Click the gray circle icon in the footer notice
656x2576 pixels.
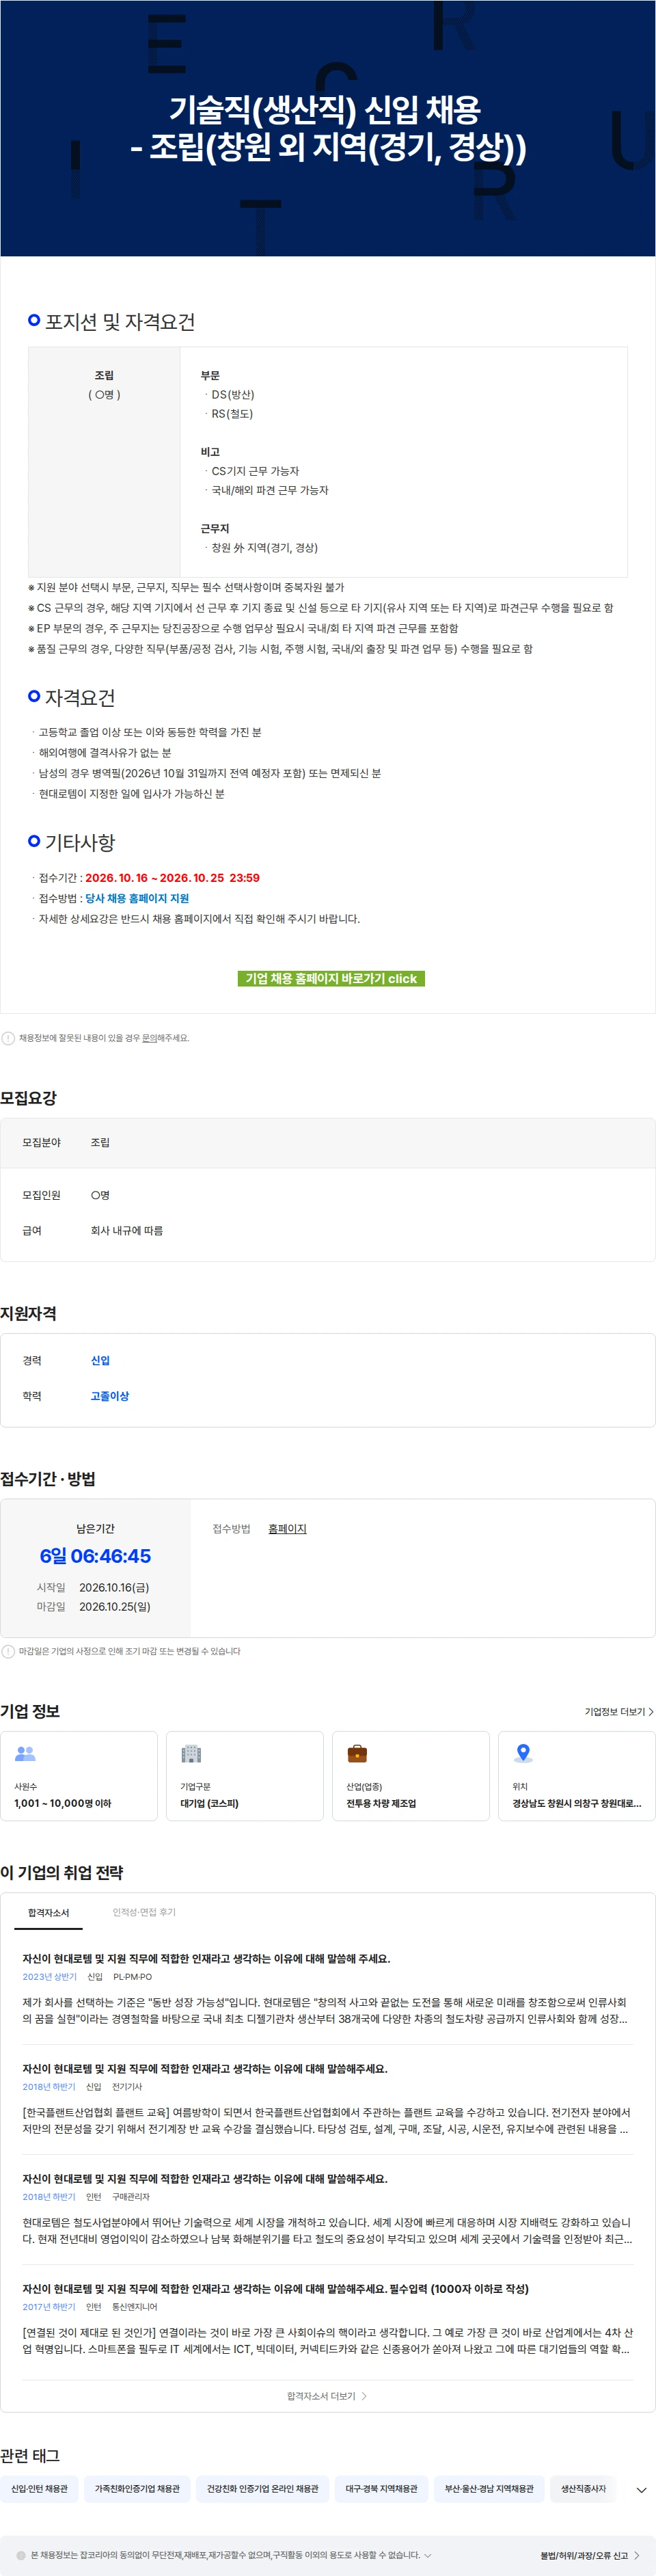pyautogui.click(x=21, y=2555)
